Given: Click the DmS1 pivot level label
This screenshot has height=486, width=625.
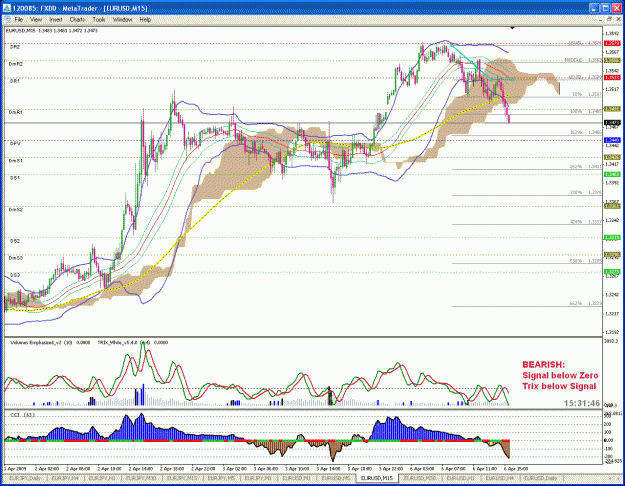Looking at the screenshot, I should click(16, 161).
